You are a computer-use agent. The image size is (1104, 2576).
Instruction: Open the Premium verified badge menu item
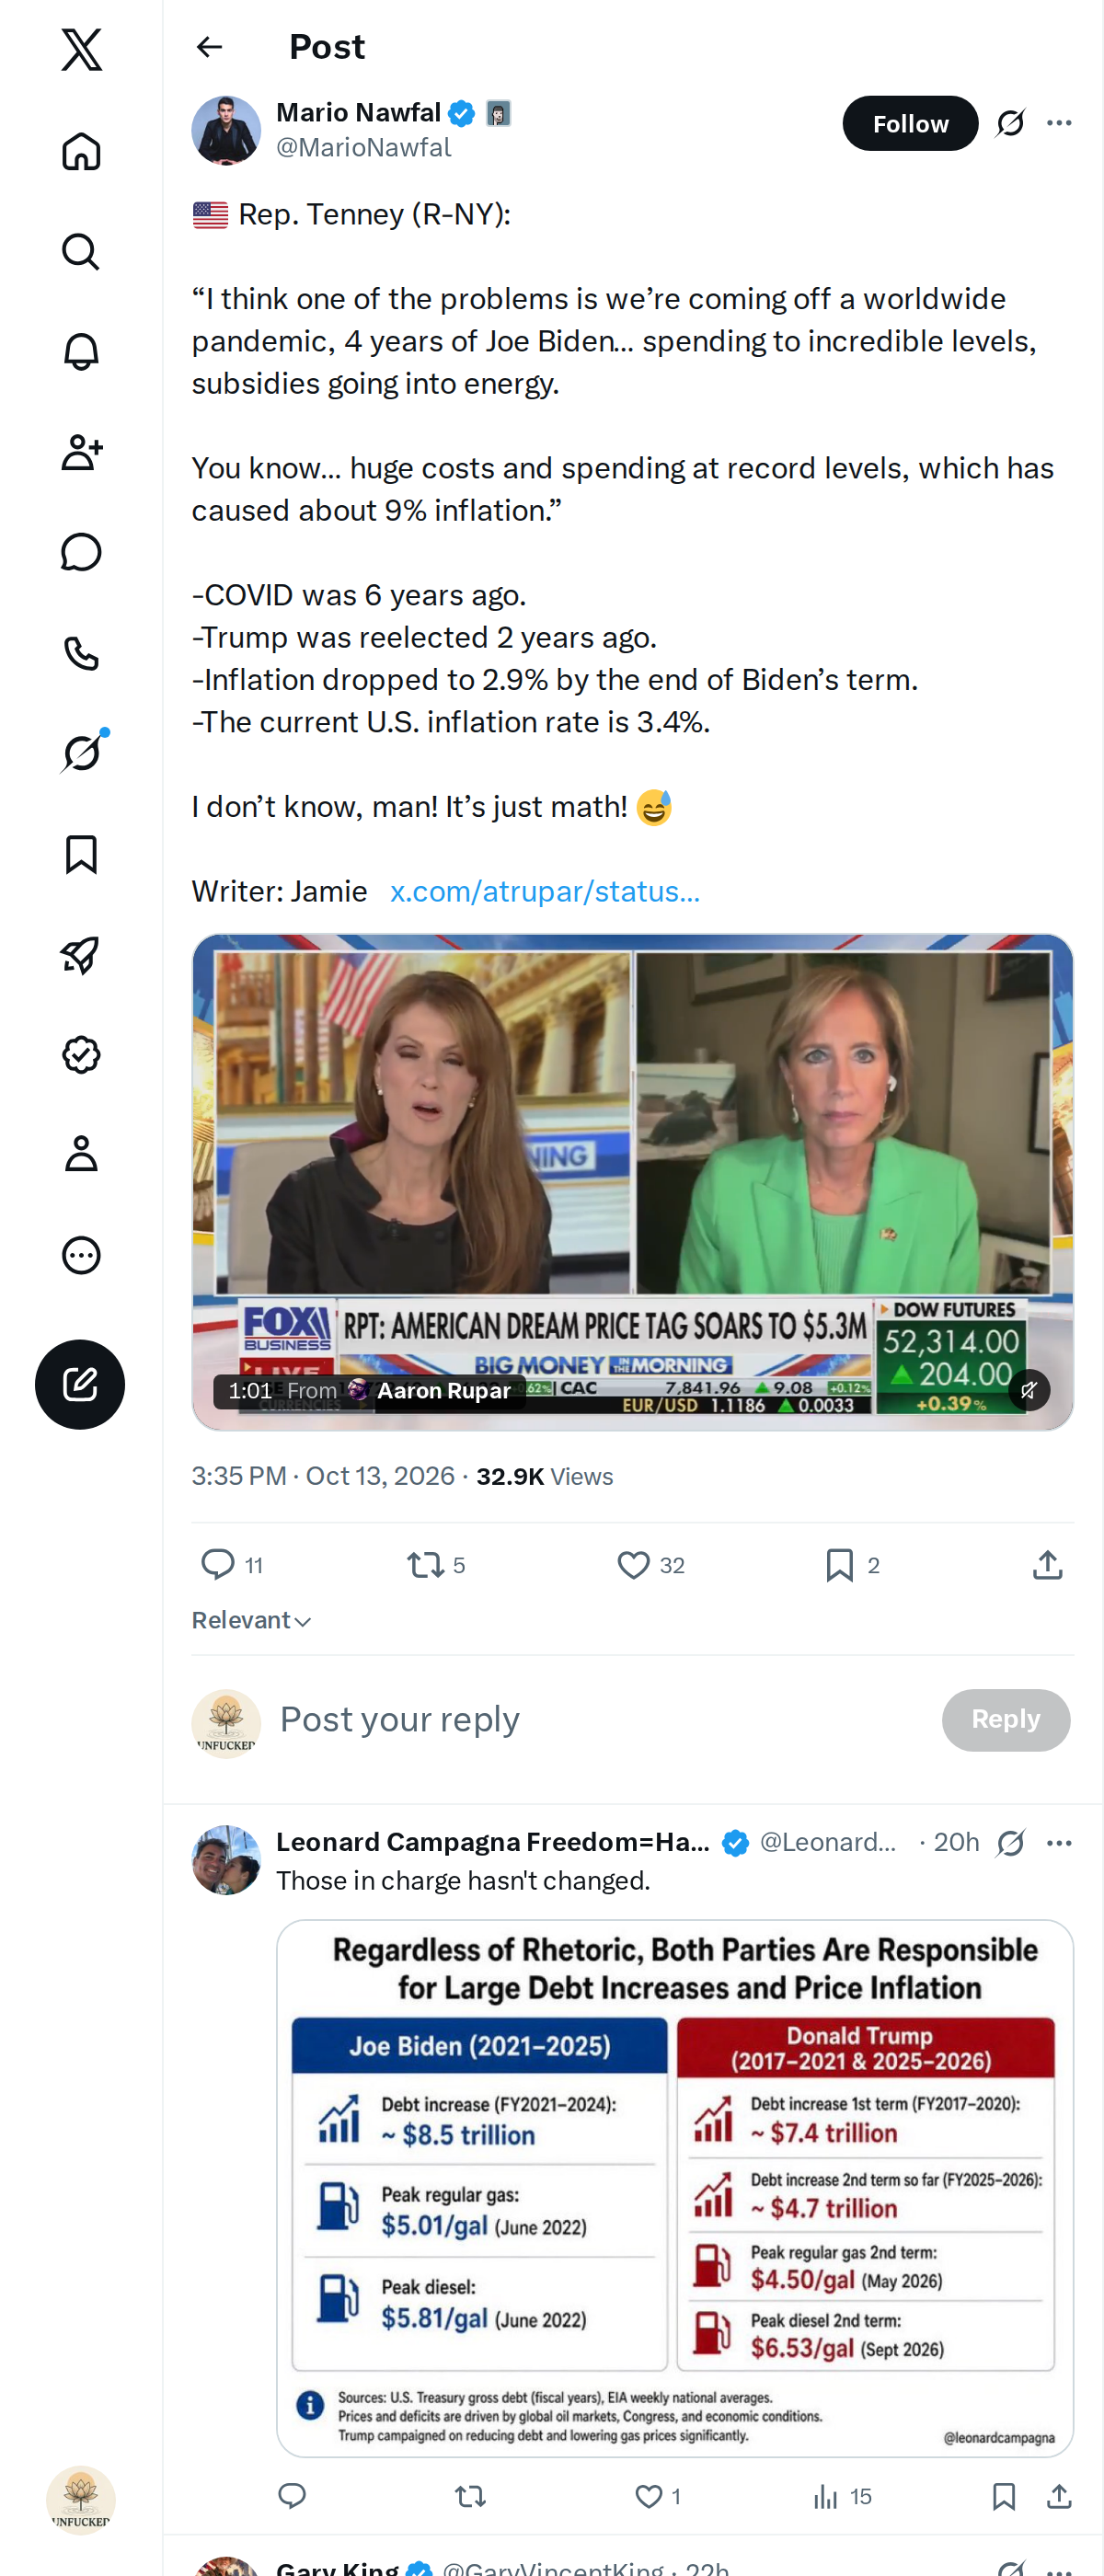click(x=81, y=1055)
